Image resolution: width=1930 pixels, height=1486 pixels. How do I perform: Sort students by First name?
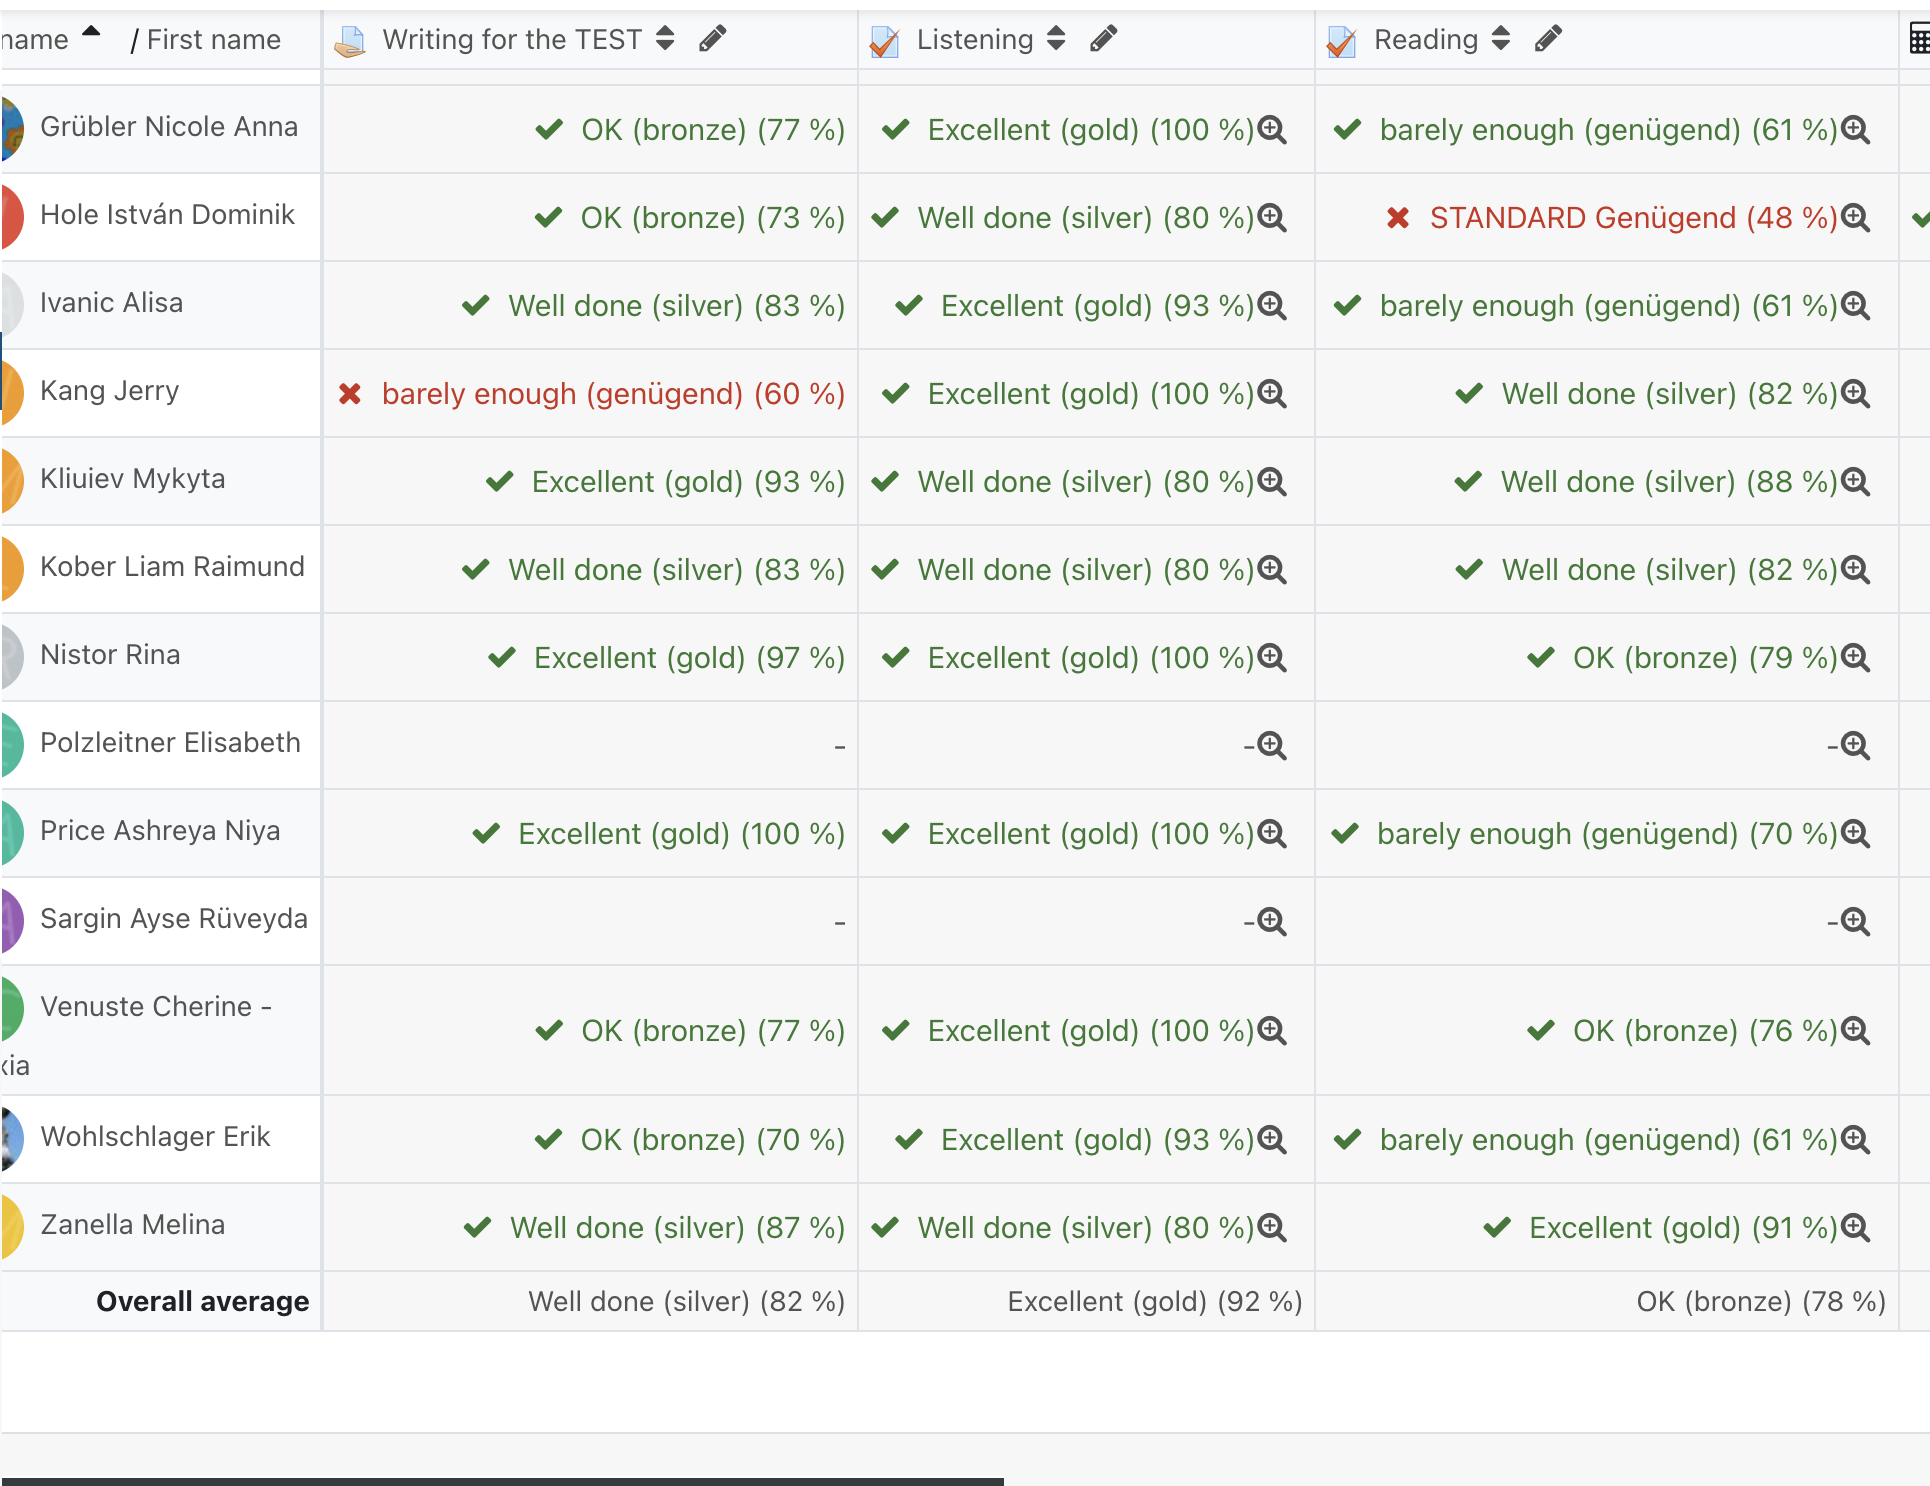click(213, 40)
